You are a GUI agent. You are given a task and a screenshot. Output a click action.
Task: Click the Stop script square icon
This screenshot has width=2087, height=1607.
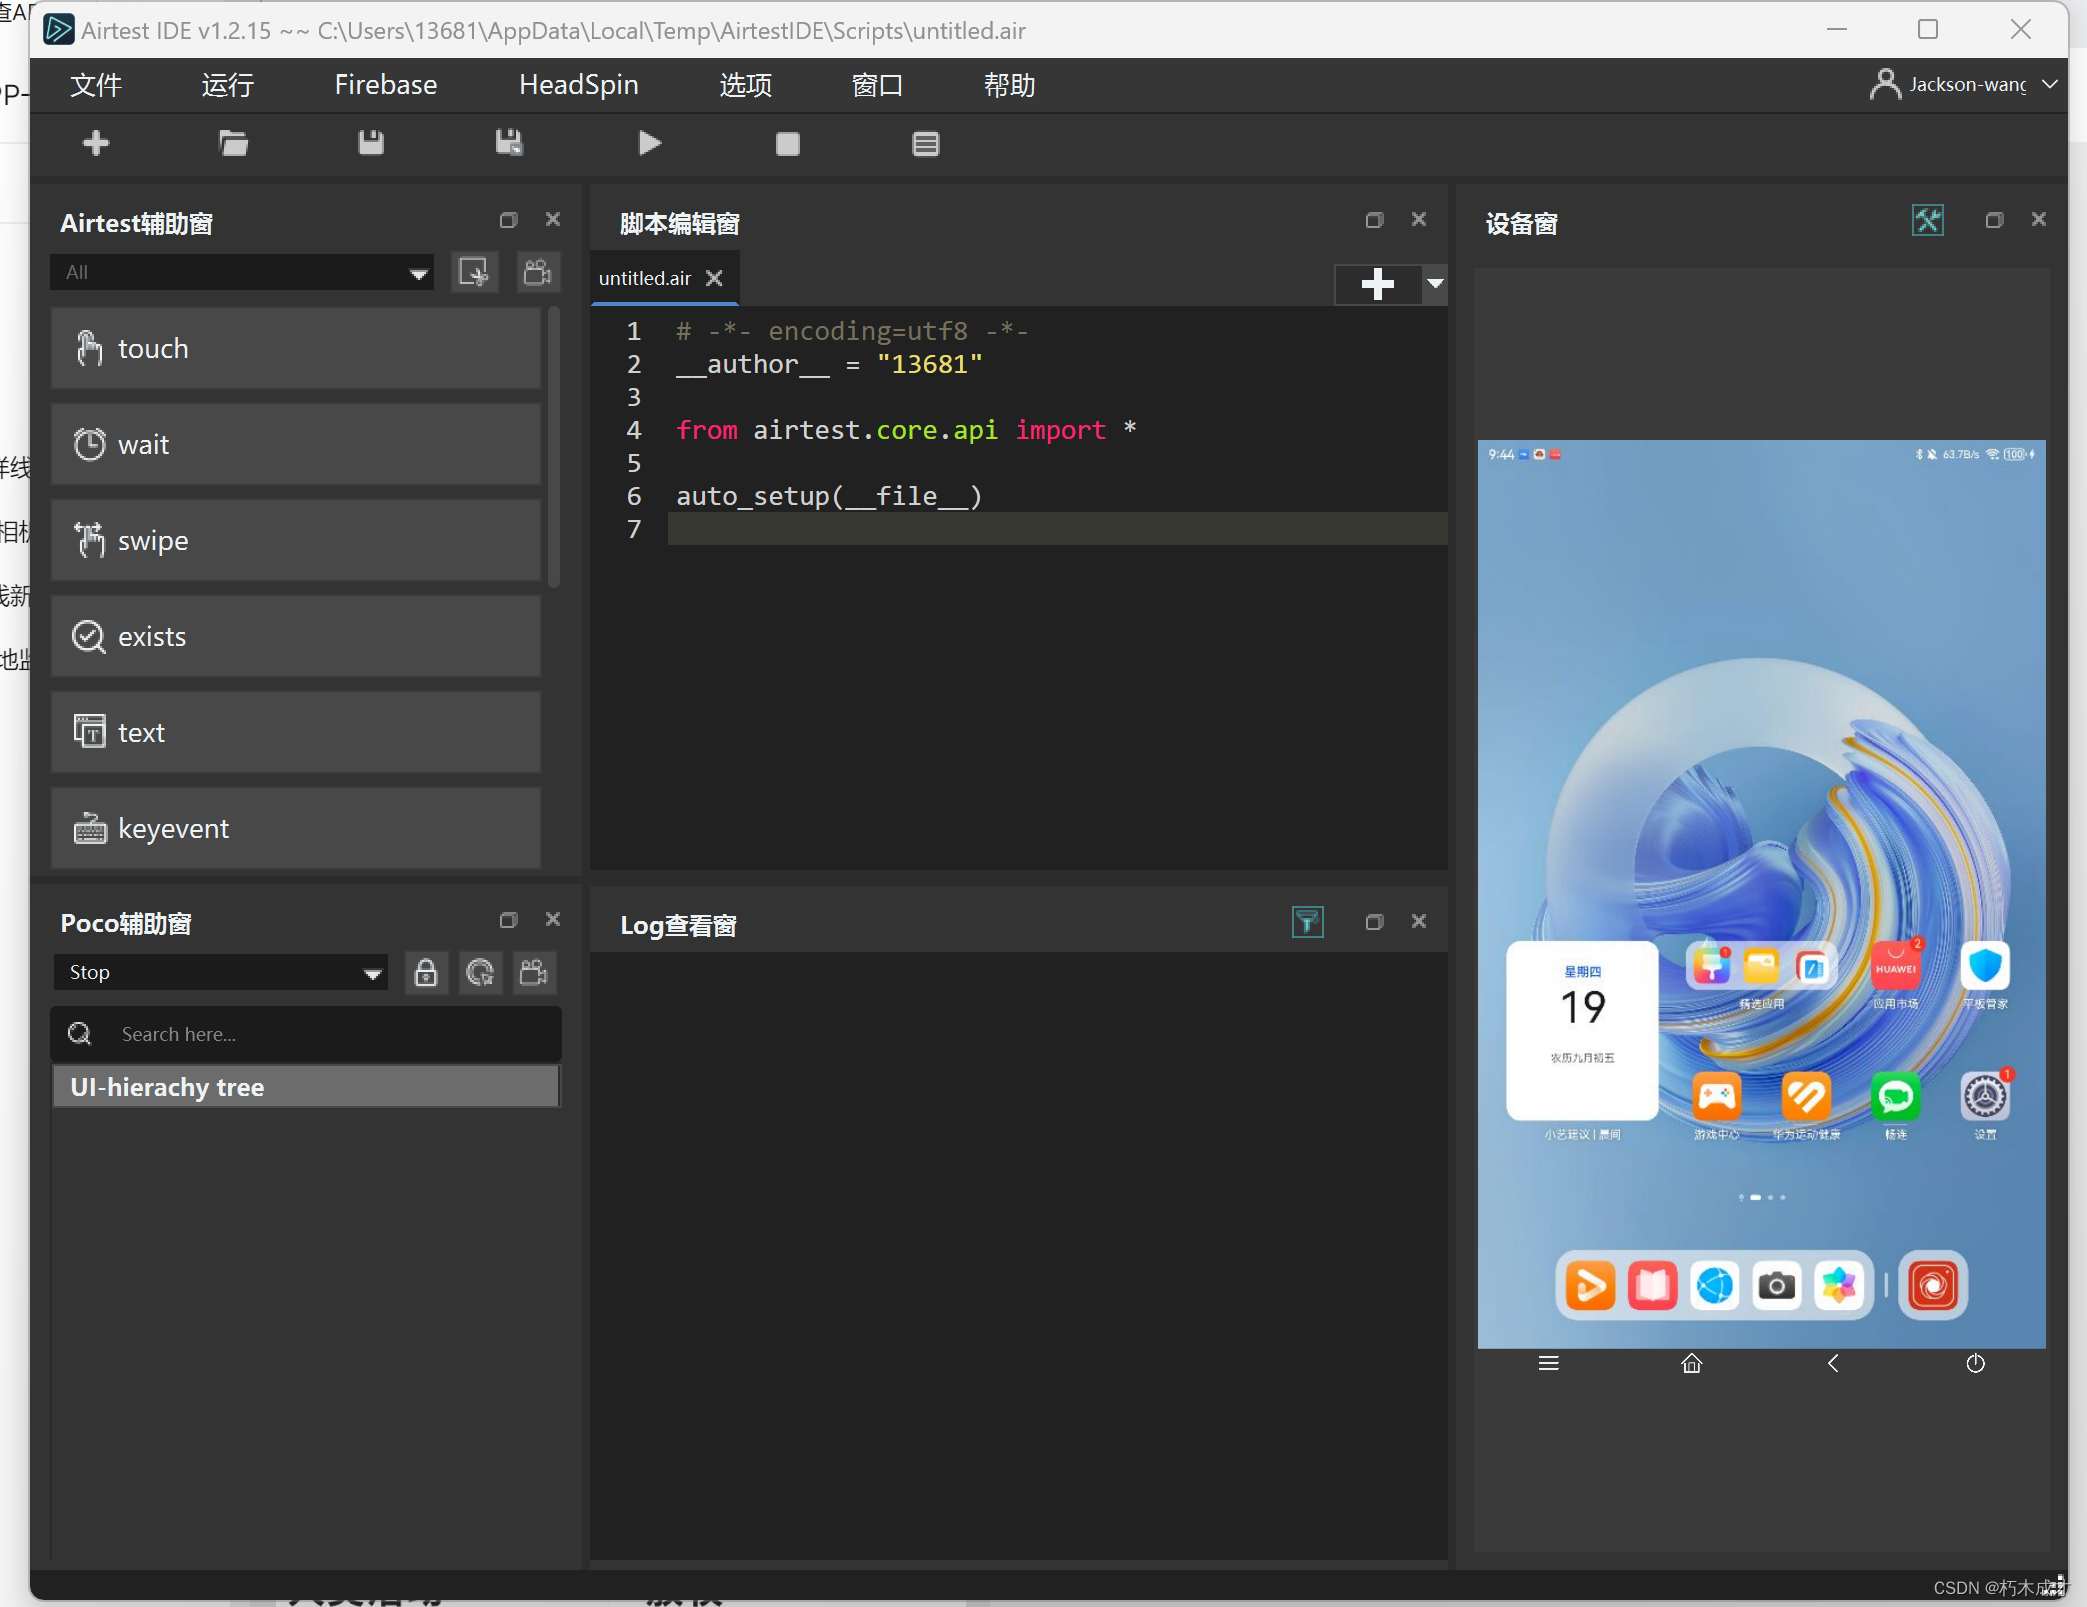pyautogui.click(x=787, y=144)
